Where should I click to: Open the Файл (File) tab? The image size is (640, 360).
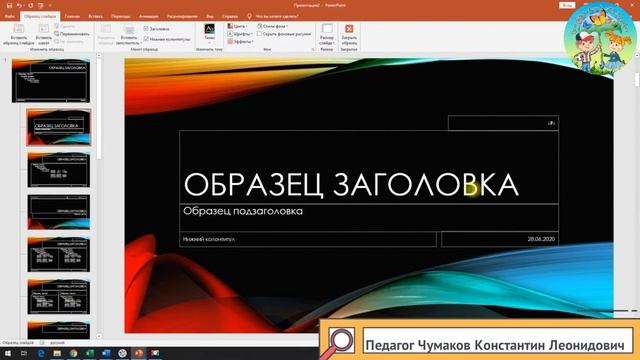click(x=10, y=16)
